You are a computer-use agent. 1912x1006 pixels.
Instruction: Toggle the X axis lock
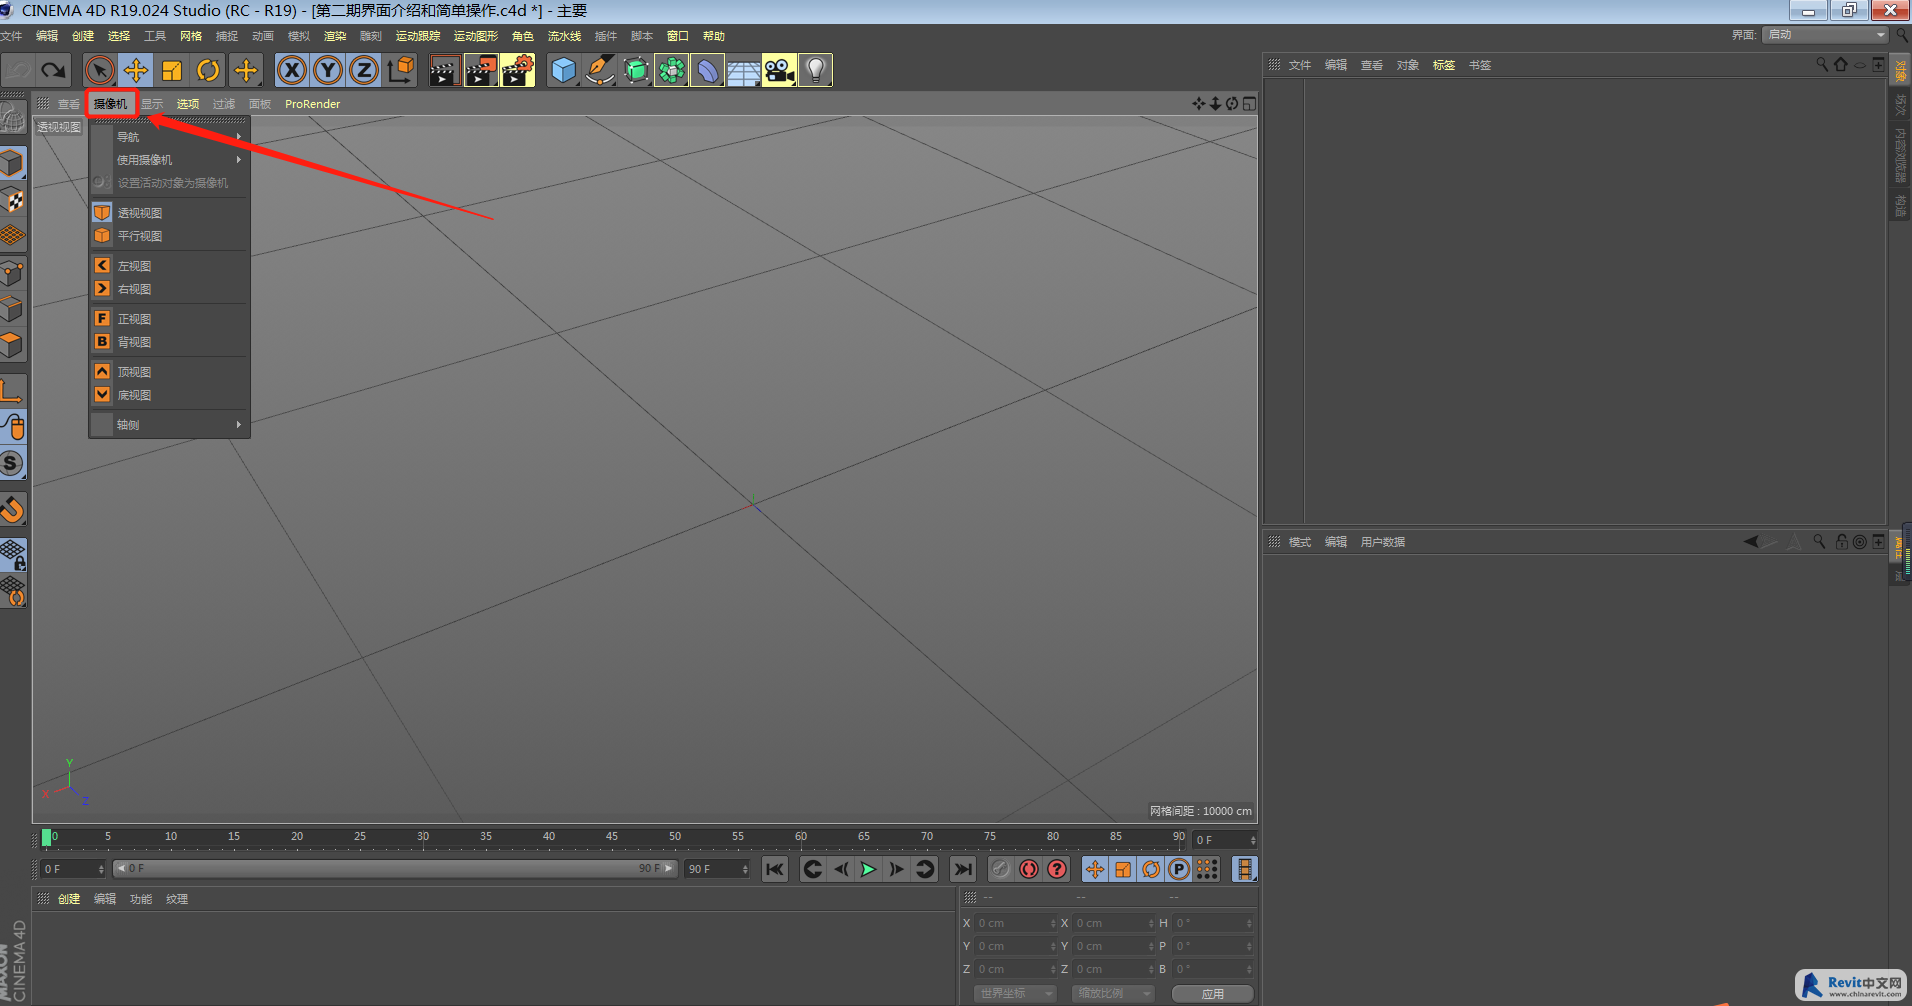tap(291, 70)
